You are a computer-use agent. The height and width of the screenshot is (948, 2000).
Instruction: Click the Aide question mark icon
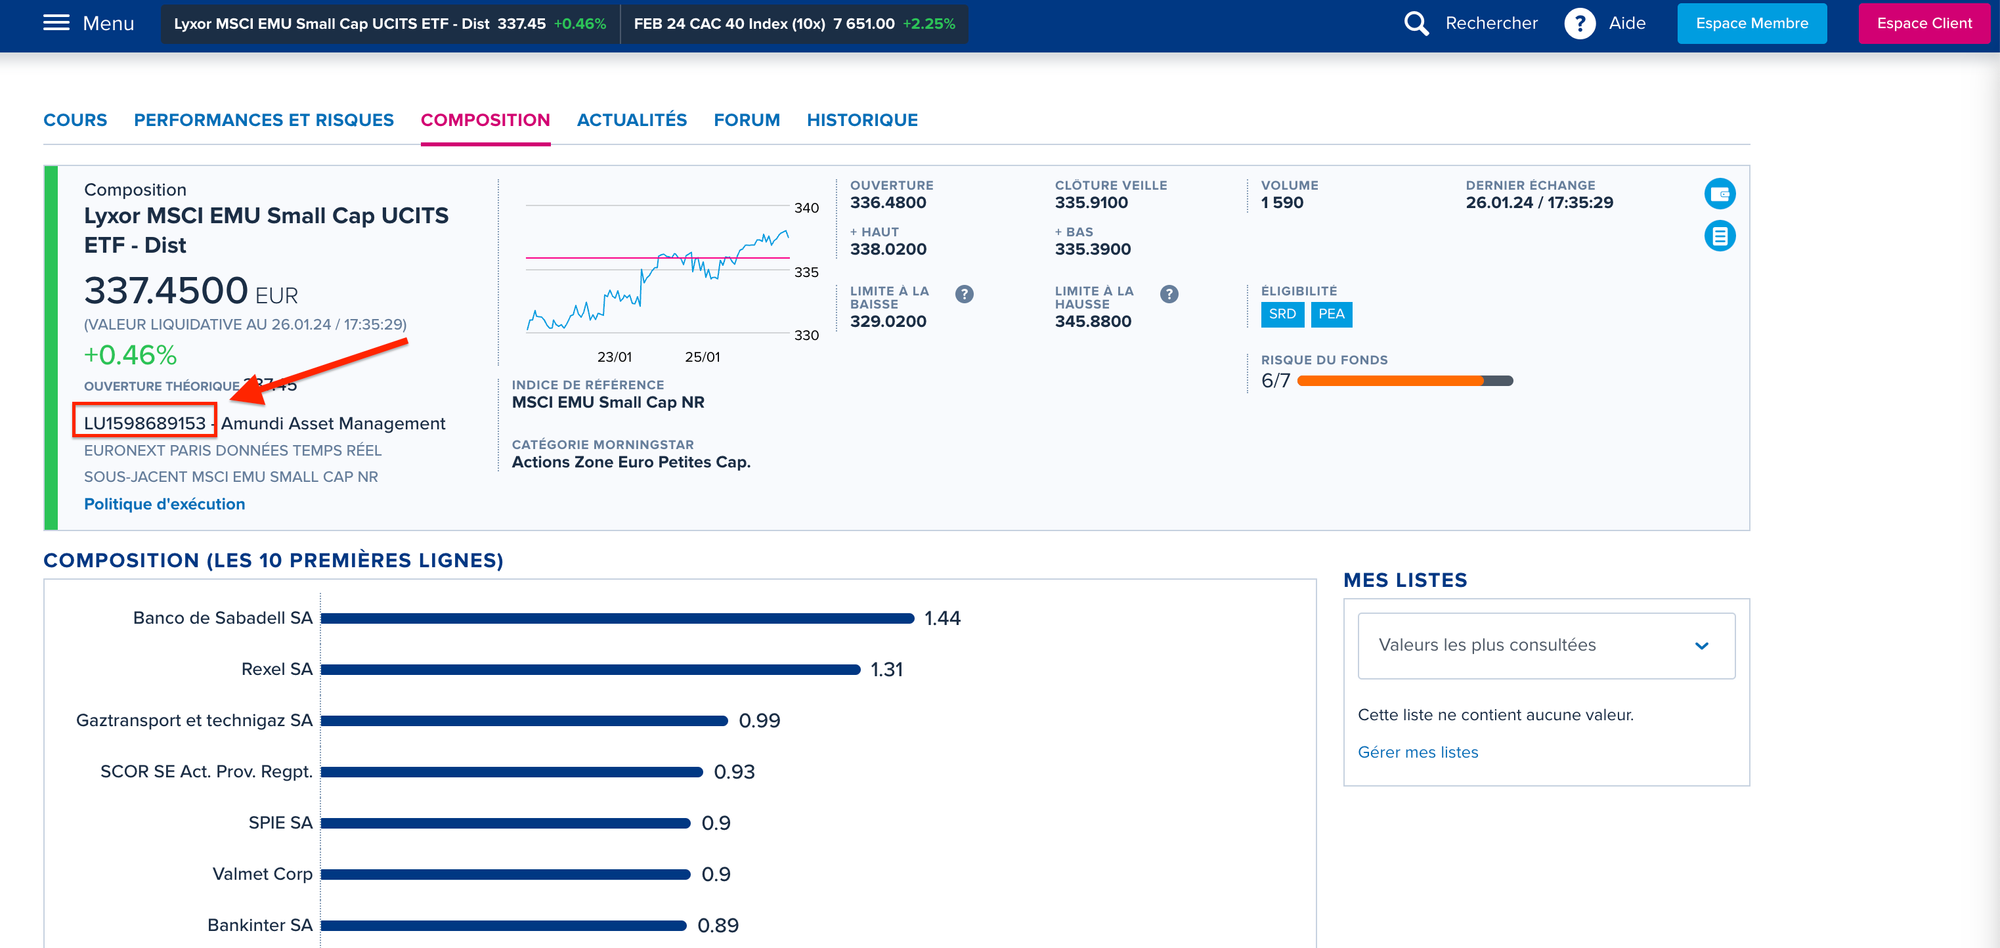[1580, 23]
